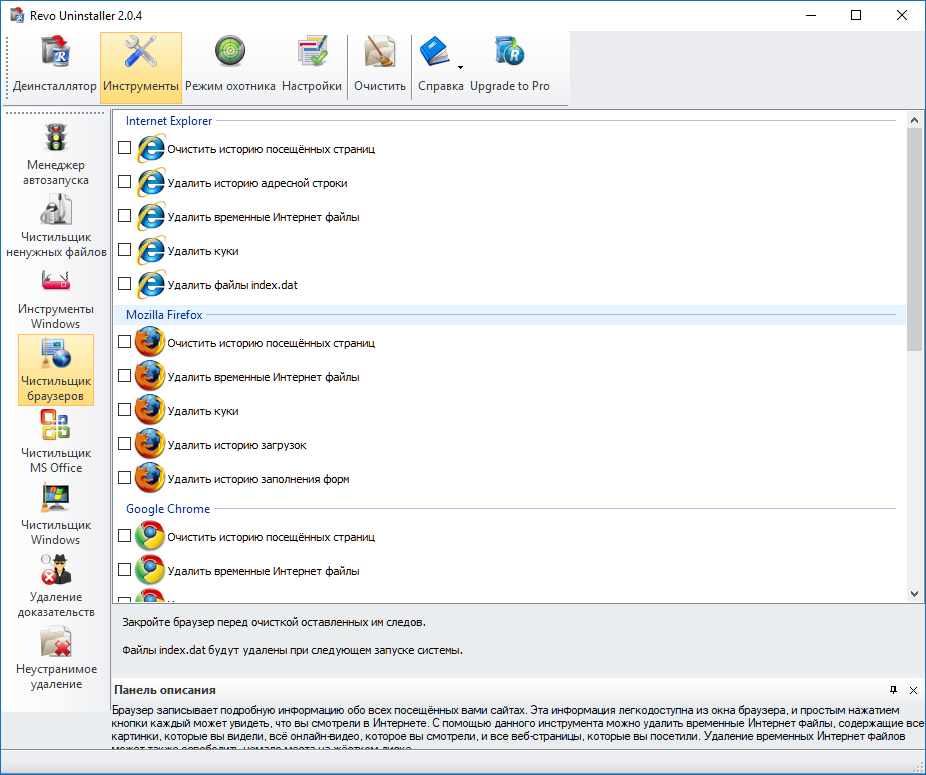
Task: Collapse the Internet Explorer group header
Action: (x=169, y=121)
